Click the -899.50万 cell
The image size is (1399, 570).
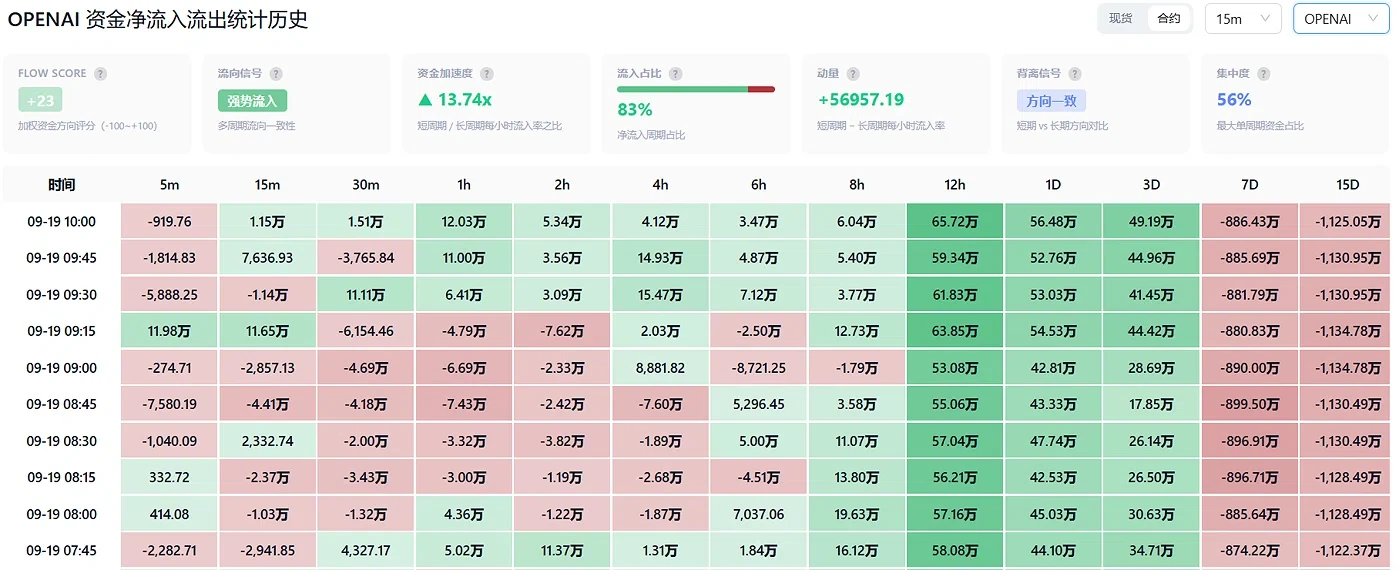click(x=1250, y=404)
